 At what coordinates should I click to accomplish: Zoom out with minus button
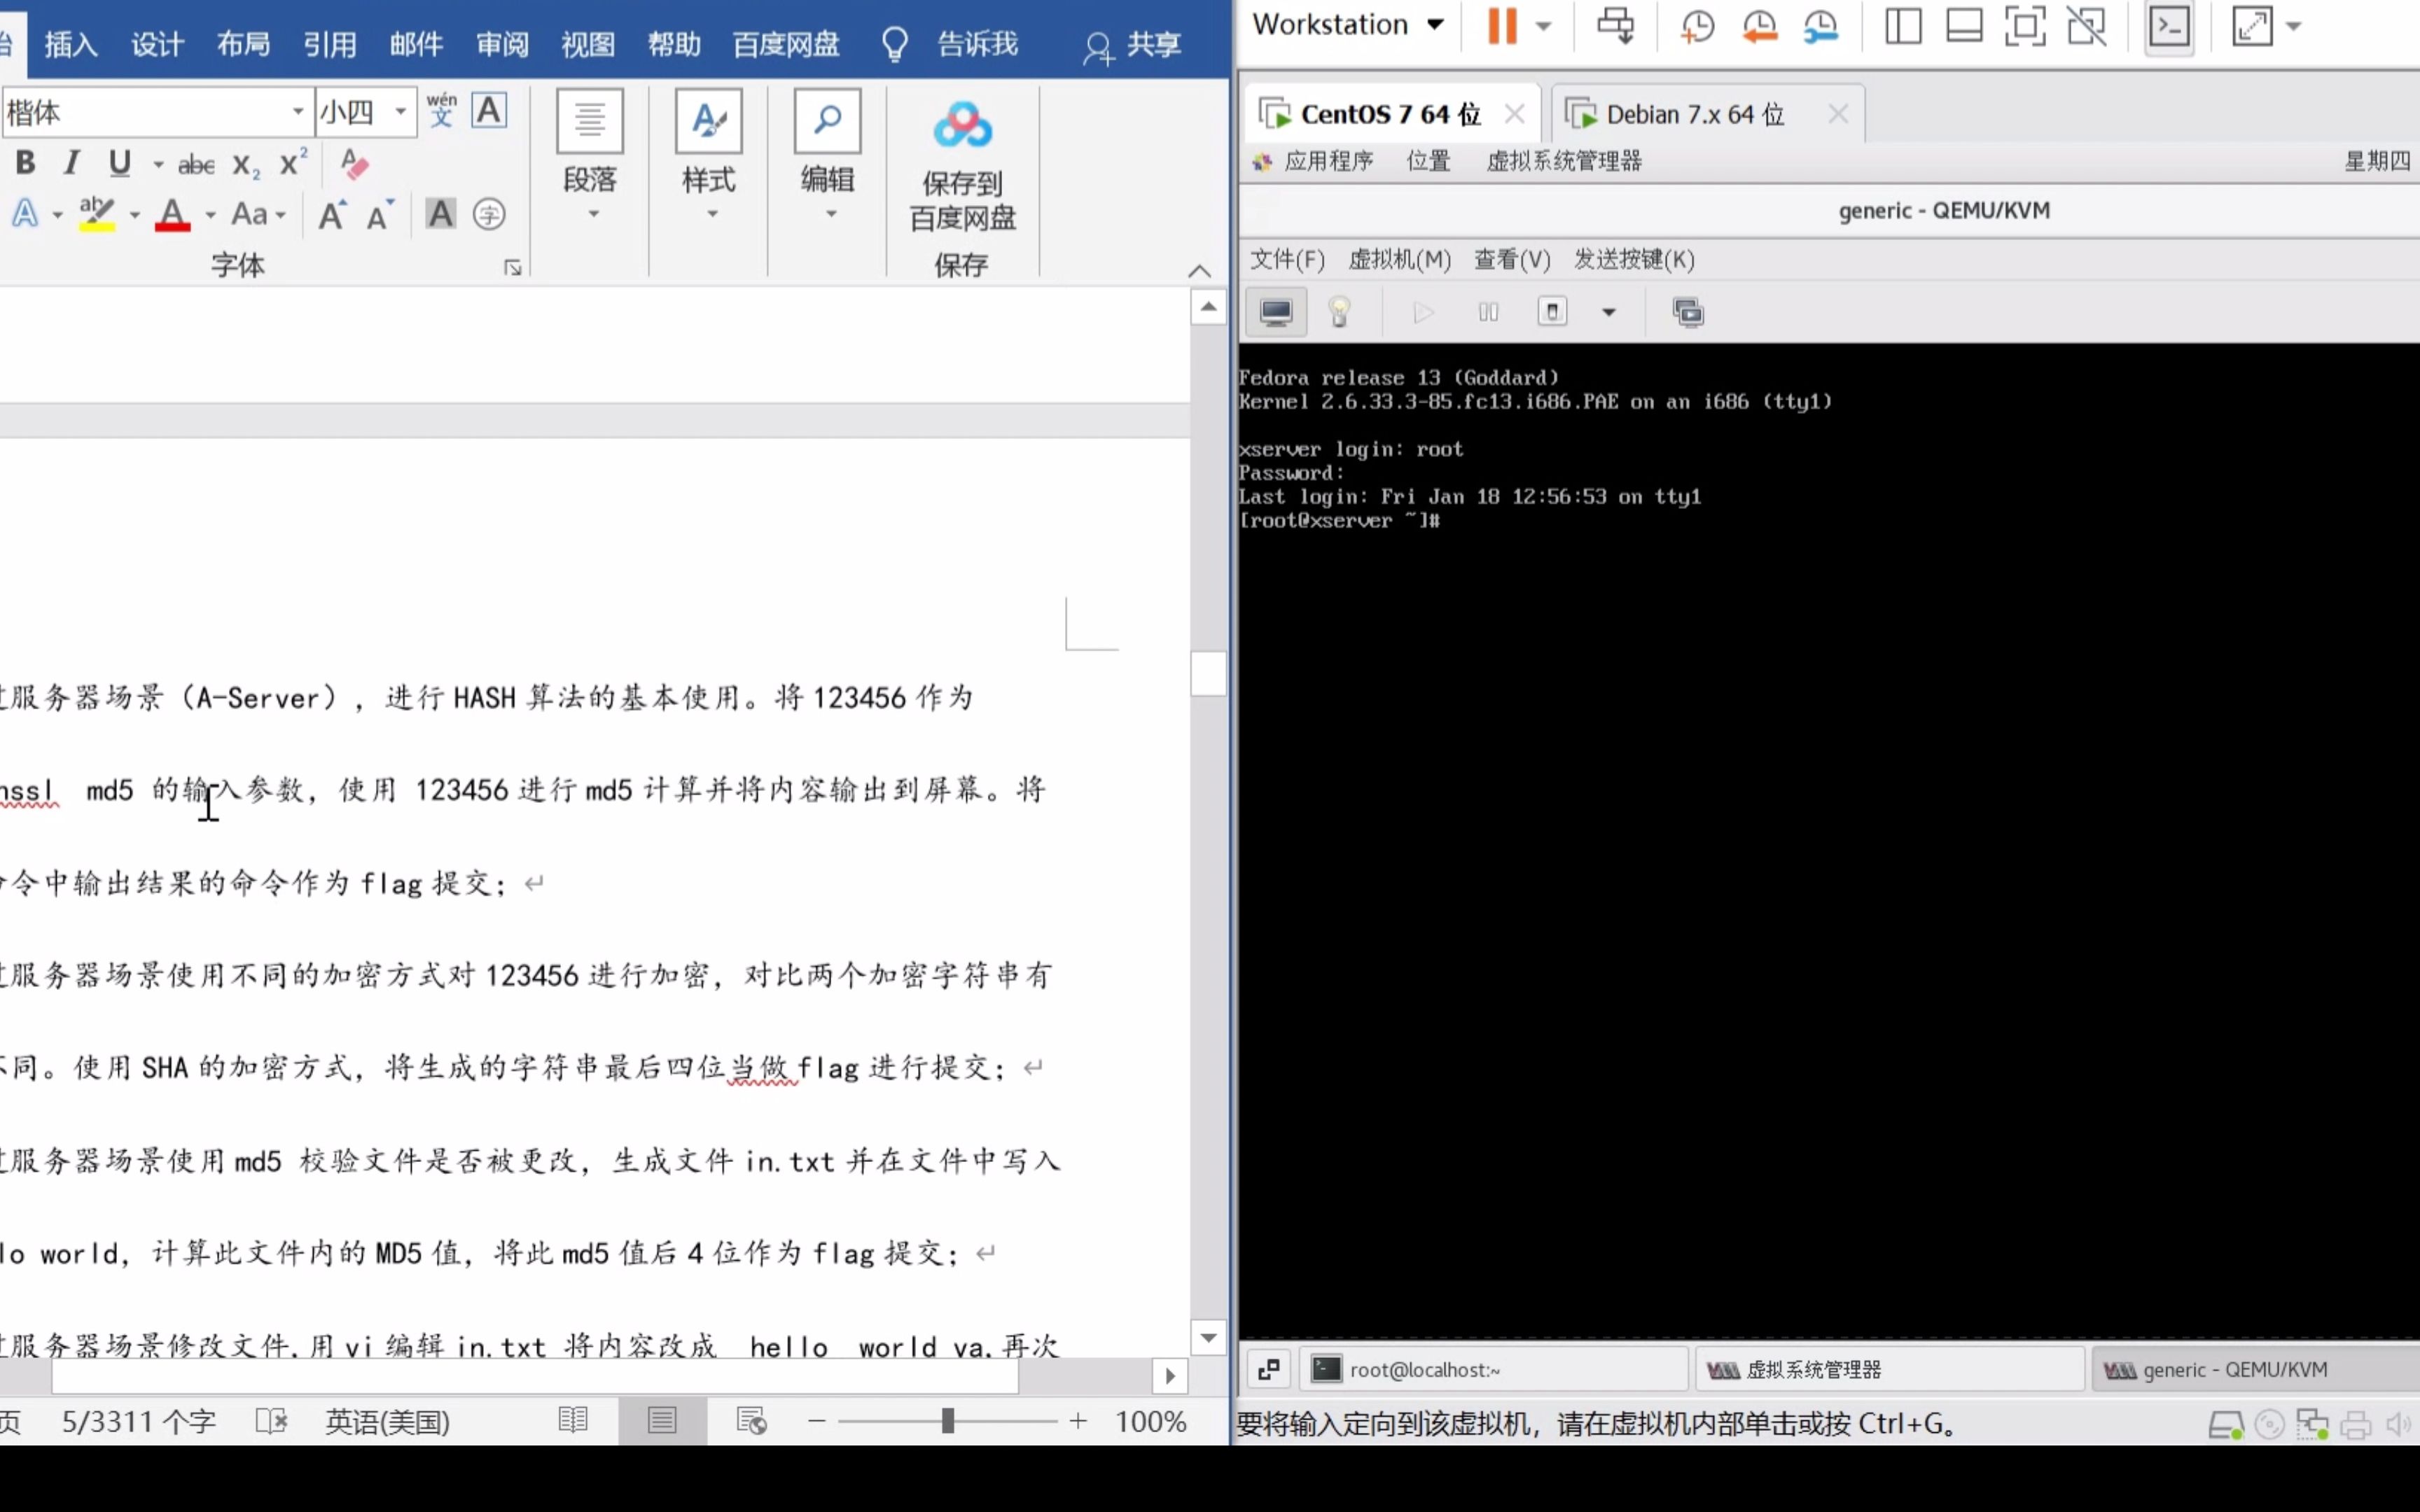tap(817, 1421)
